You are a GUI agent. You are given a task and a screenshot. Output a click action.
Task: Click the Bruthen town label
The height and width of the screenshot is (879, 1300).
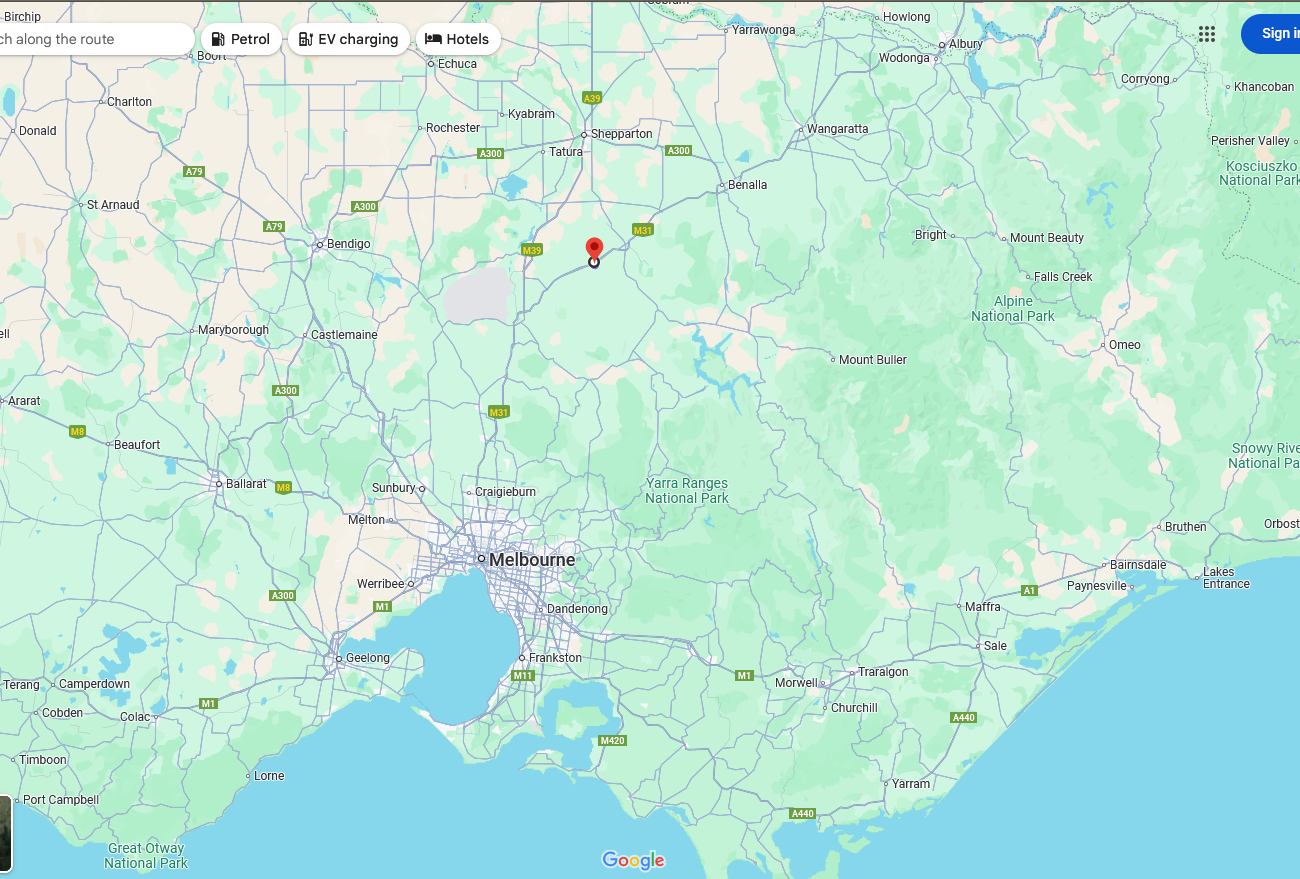pos(1186,527)
